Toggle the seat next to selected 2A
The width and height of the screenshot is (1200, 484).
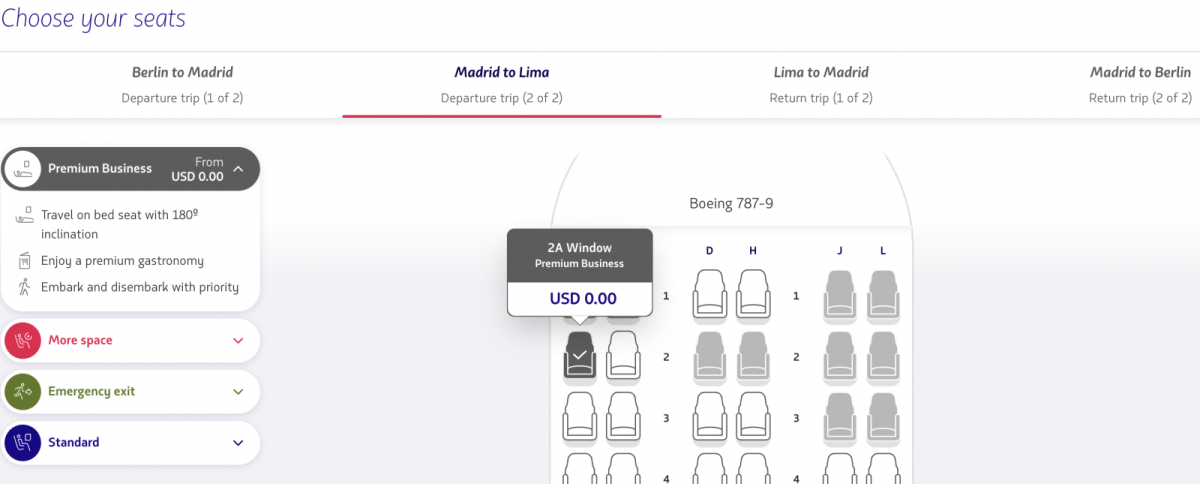[623, 355]
